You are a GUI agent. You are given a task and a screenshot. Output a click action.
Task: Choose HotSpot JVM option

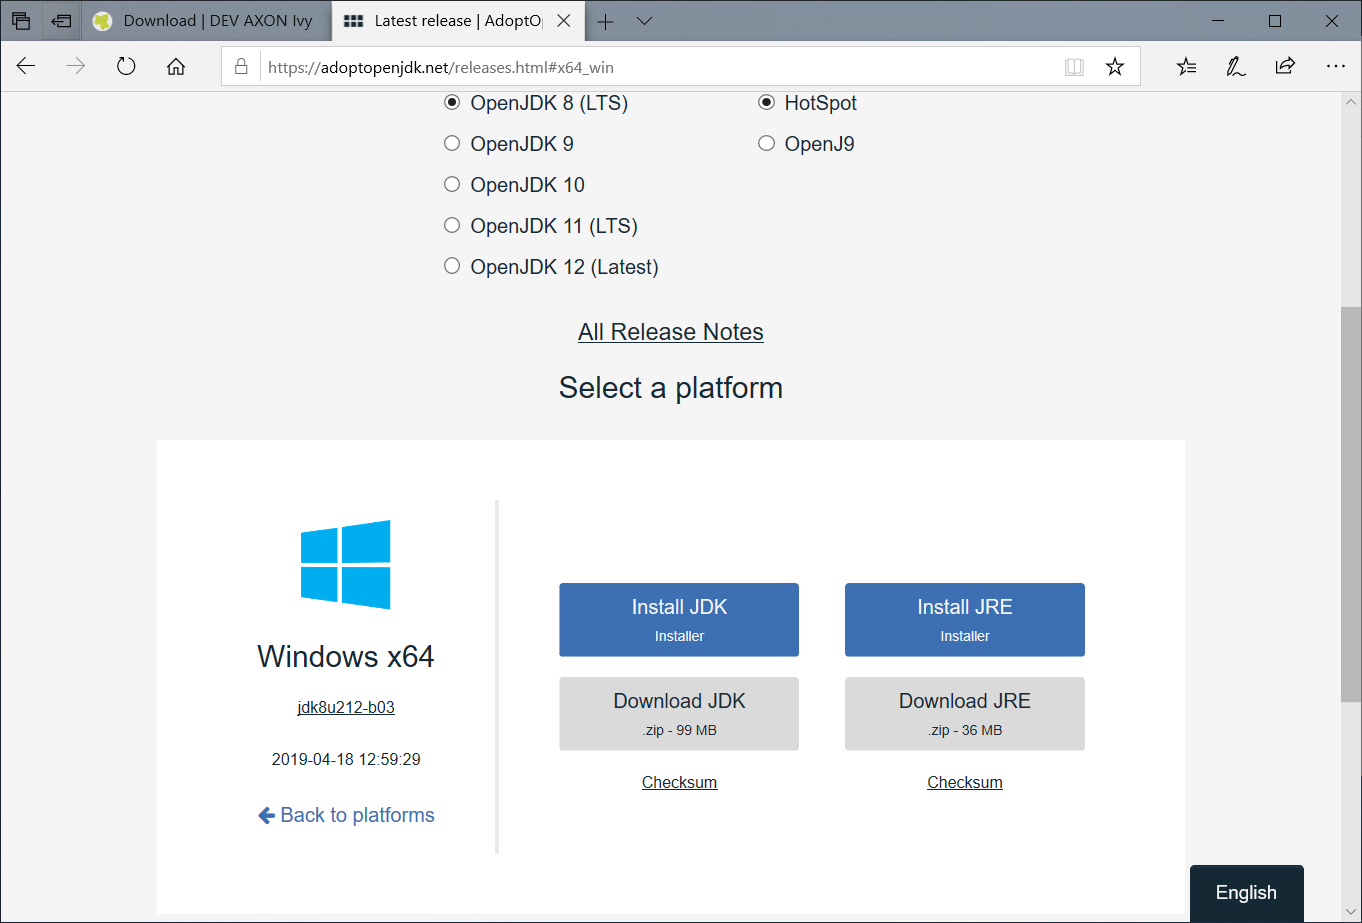[x=766, y=102]
